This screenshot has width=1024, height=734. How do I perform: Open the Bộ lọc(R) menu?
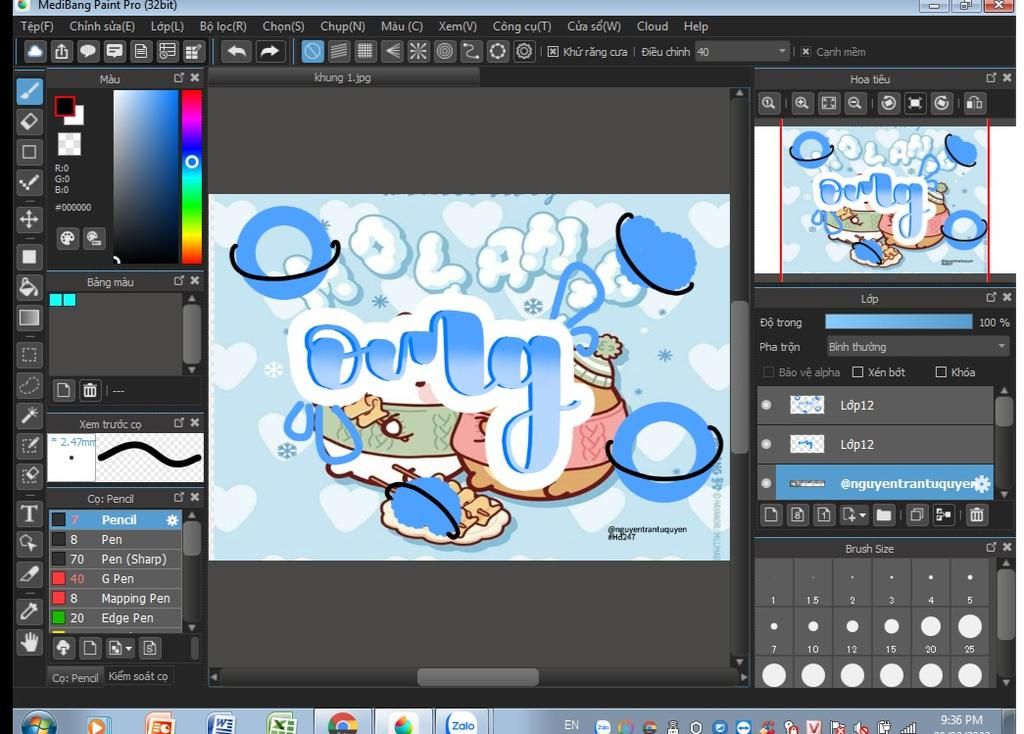pos(223,26)
